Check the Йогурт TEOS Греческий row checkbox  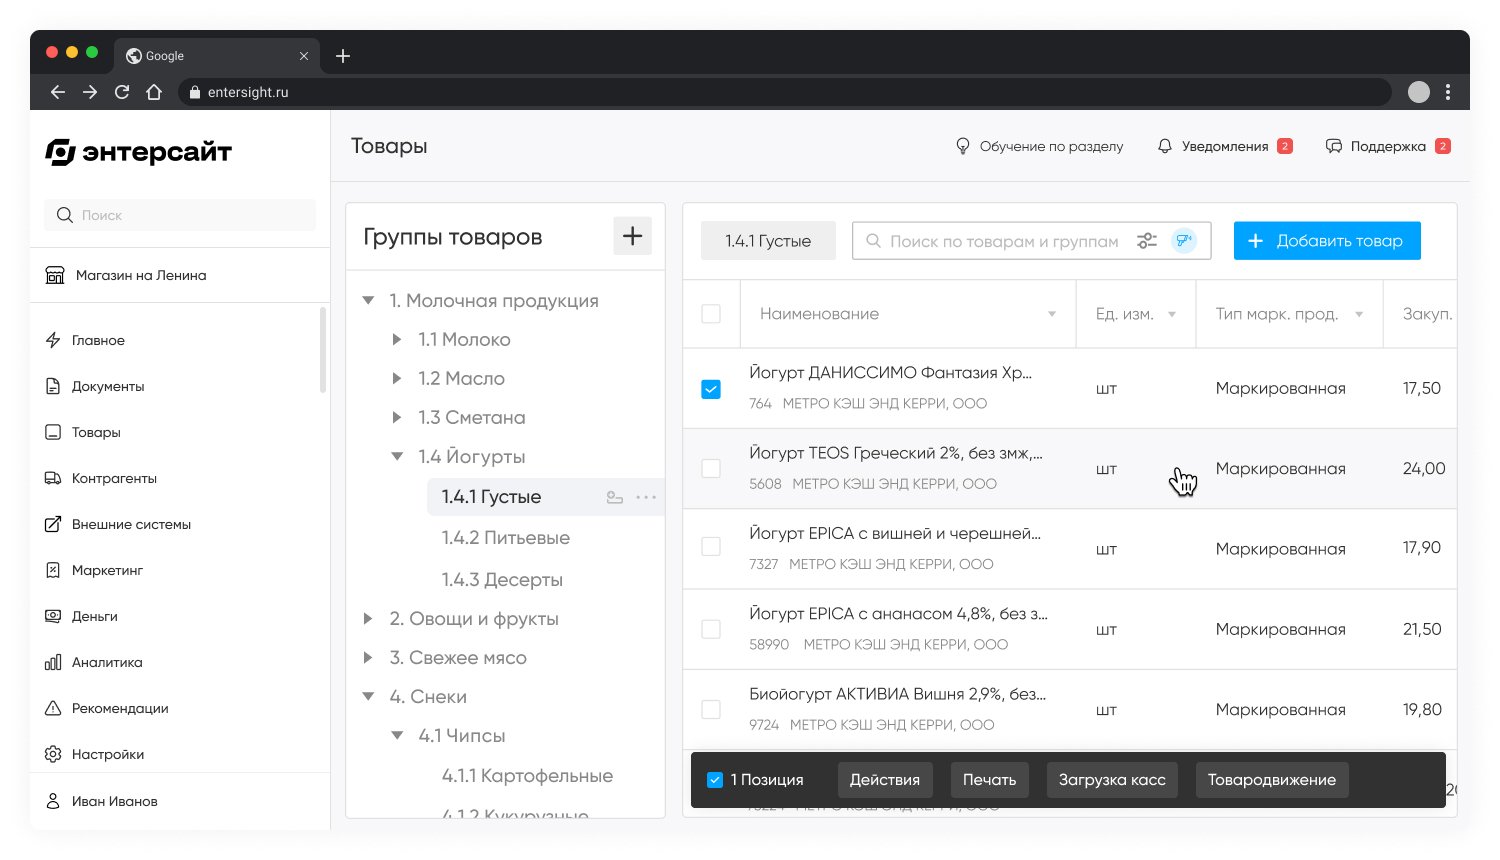[x=711, y=468]
